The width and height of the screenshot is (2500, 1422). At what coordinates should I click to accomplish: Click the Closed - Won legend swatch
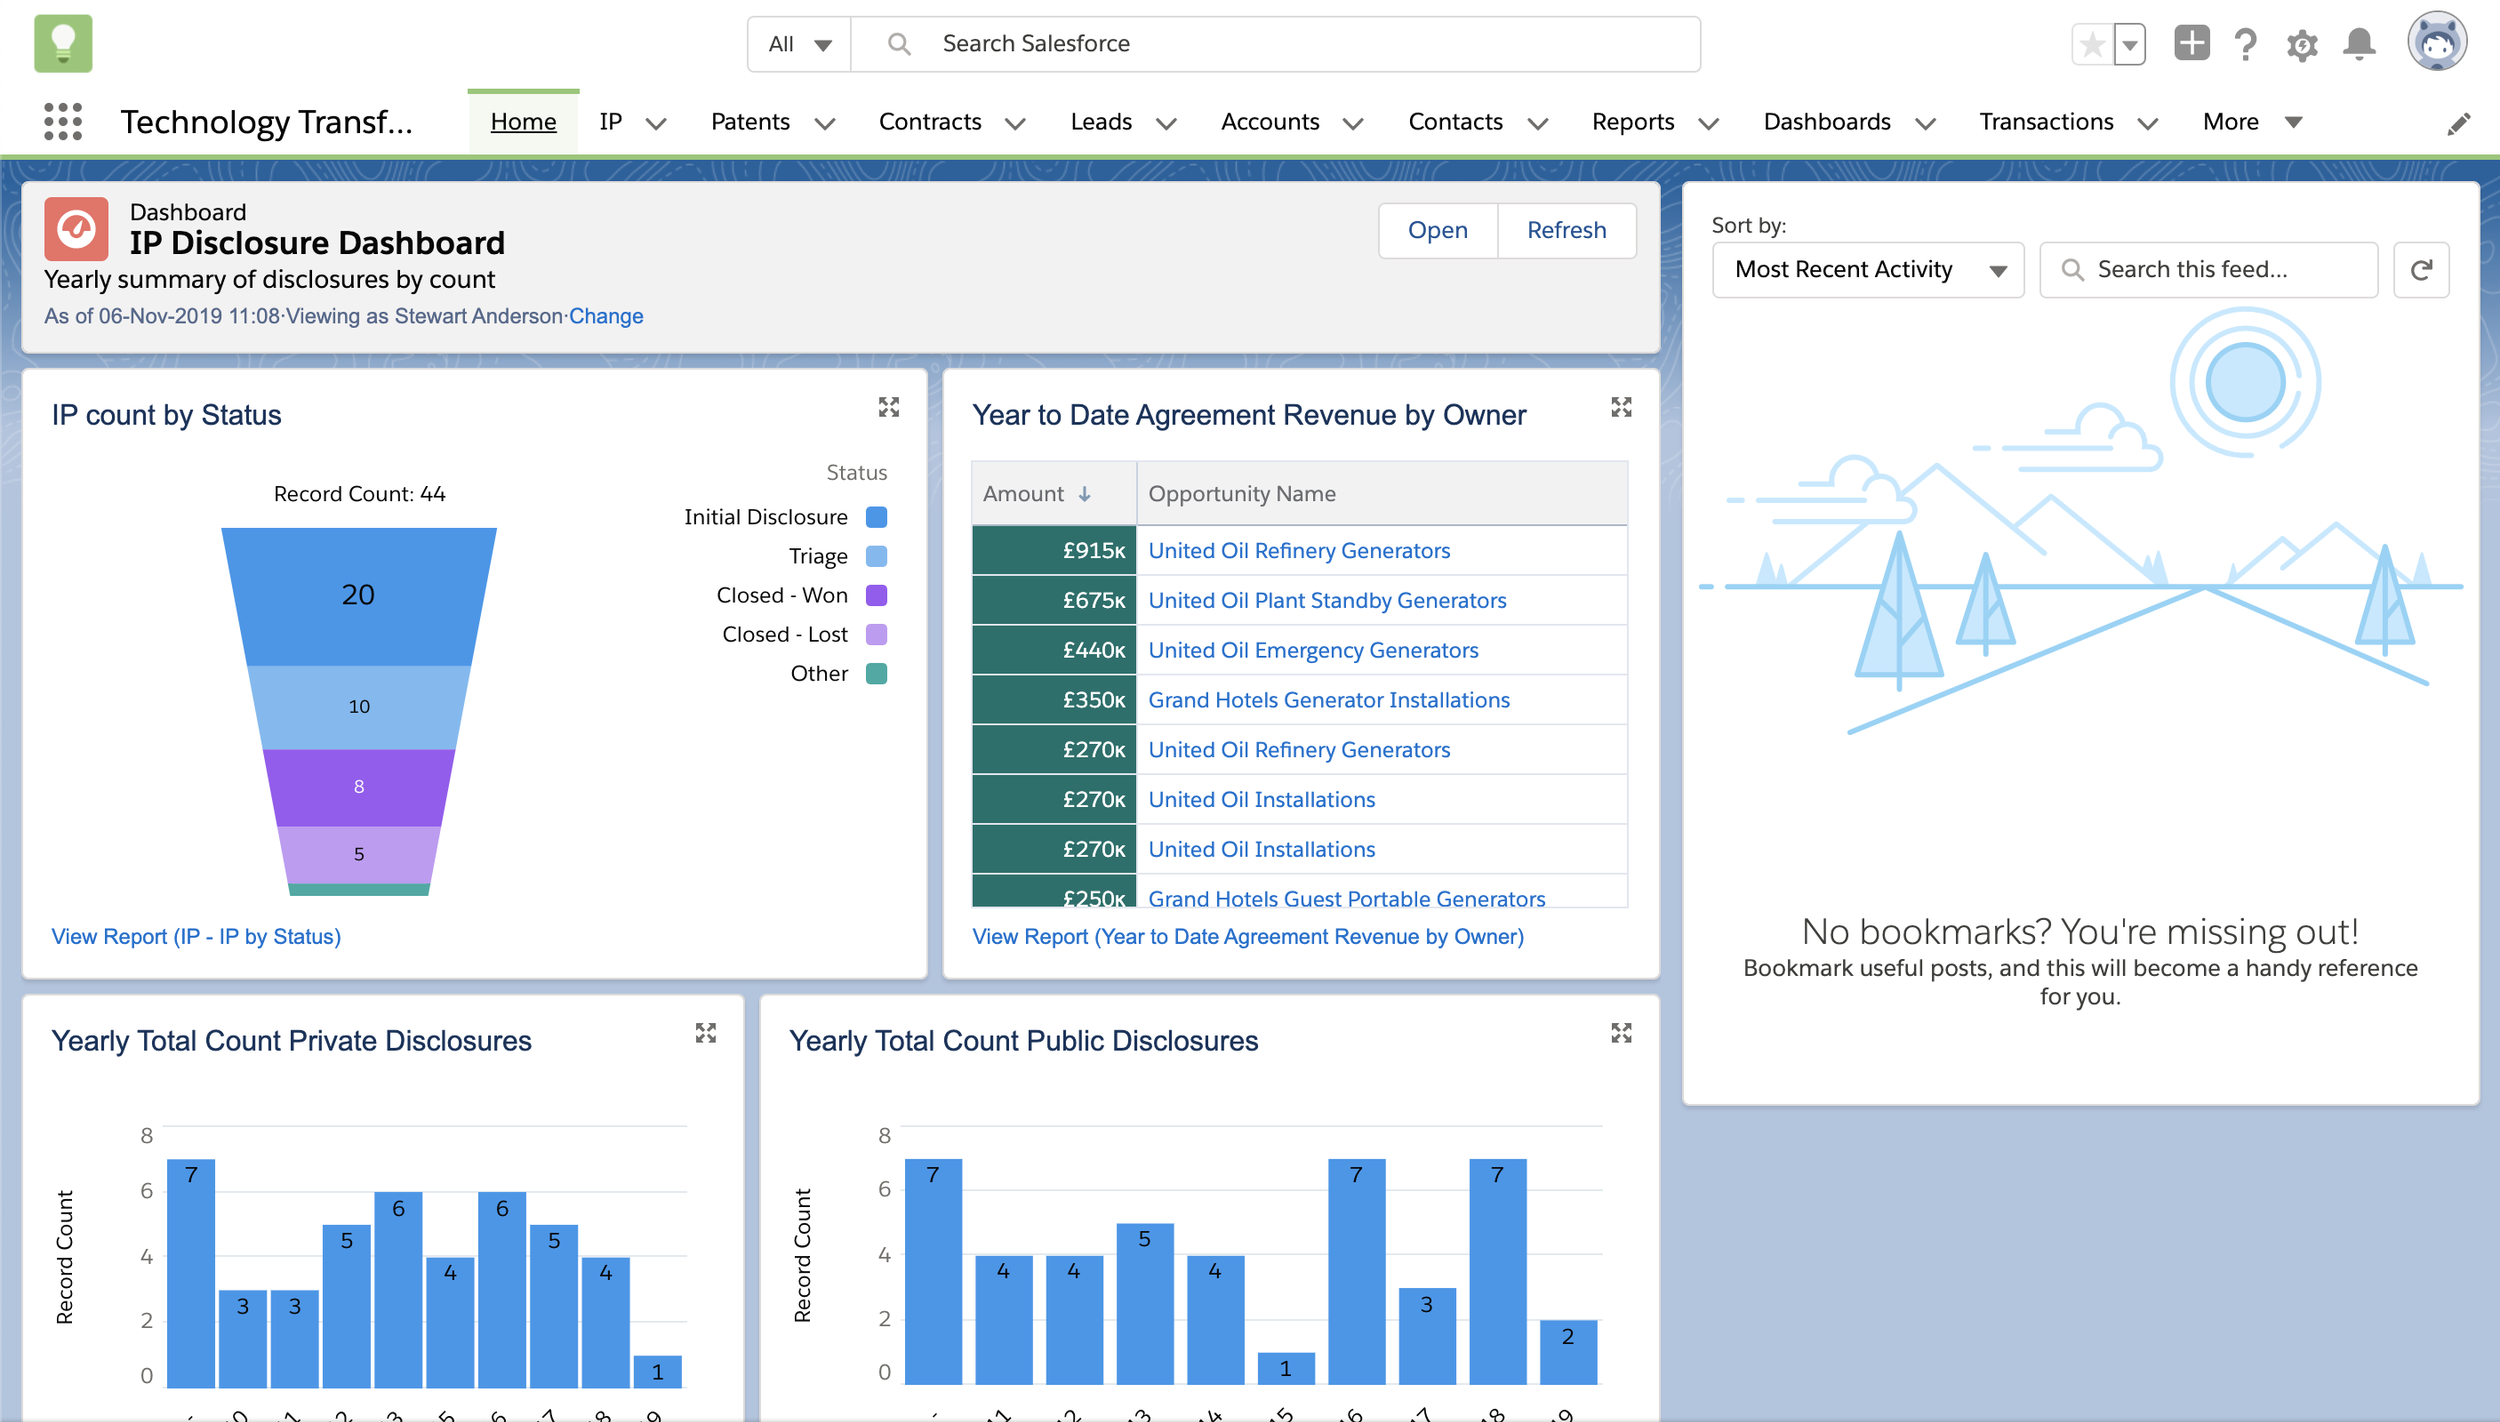coord(876,596)
